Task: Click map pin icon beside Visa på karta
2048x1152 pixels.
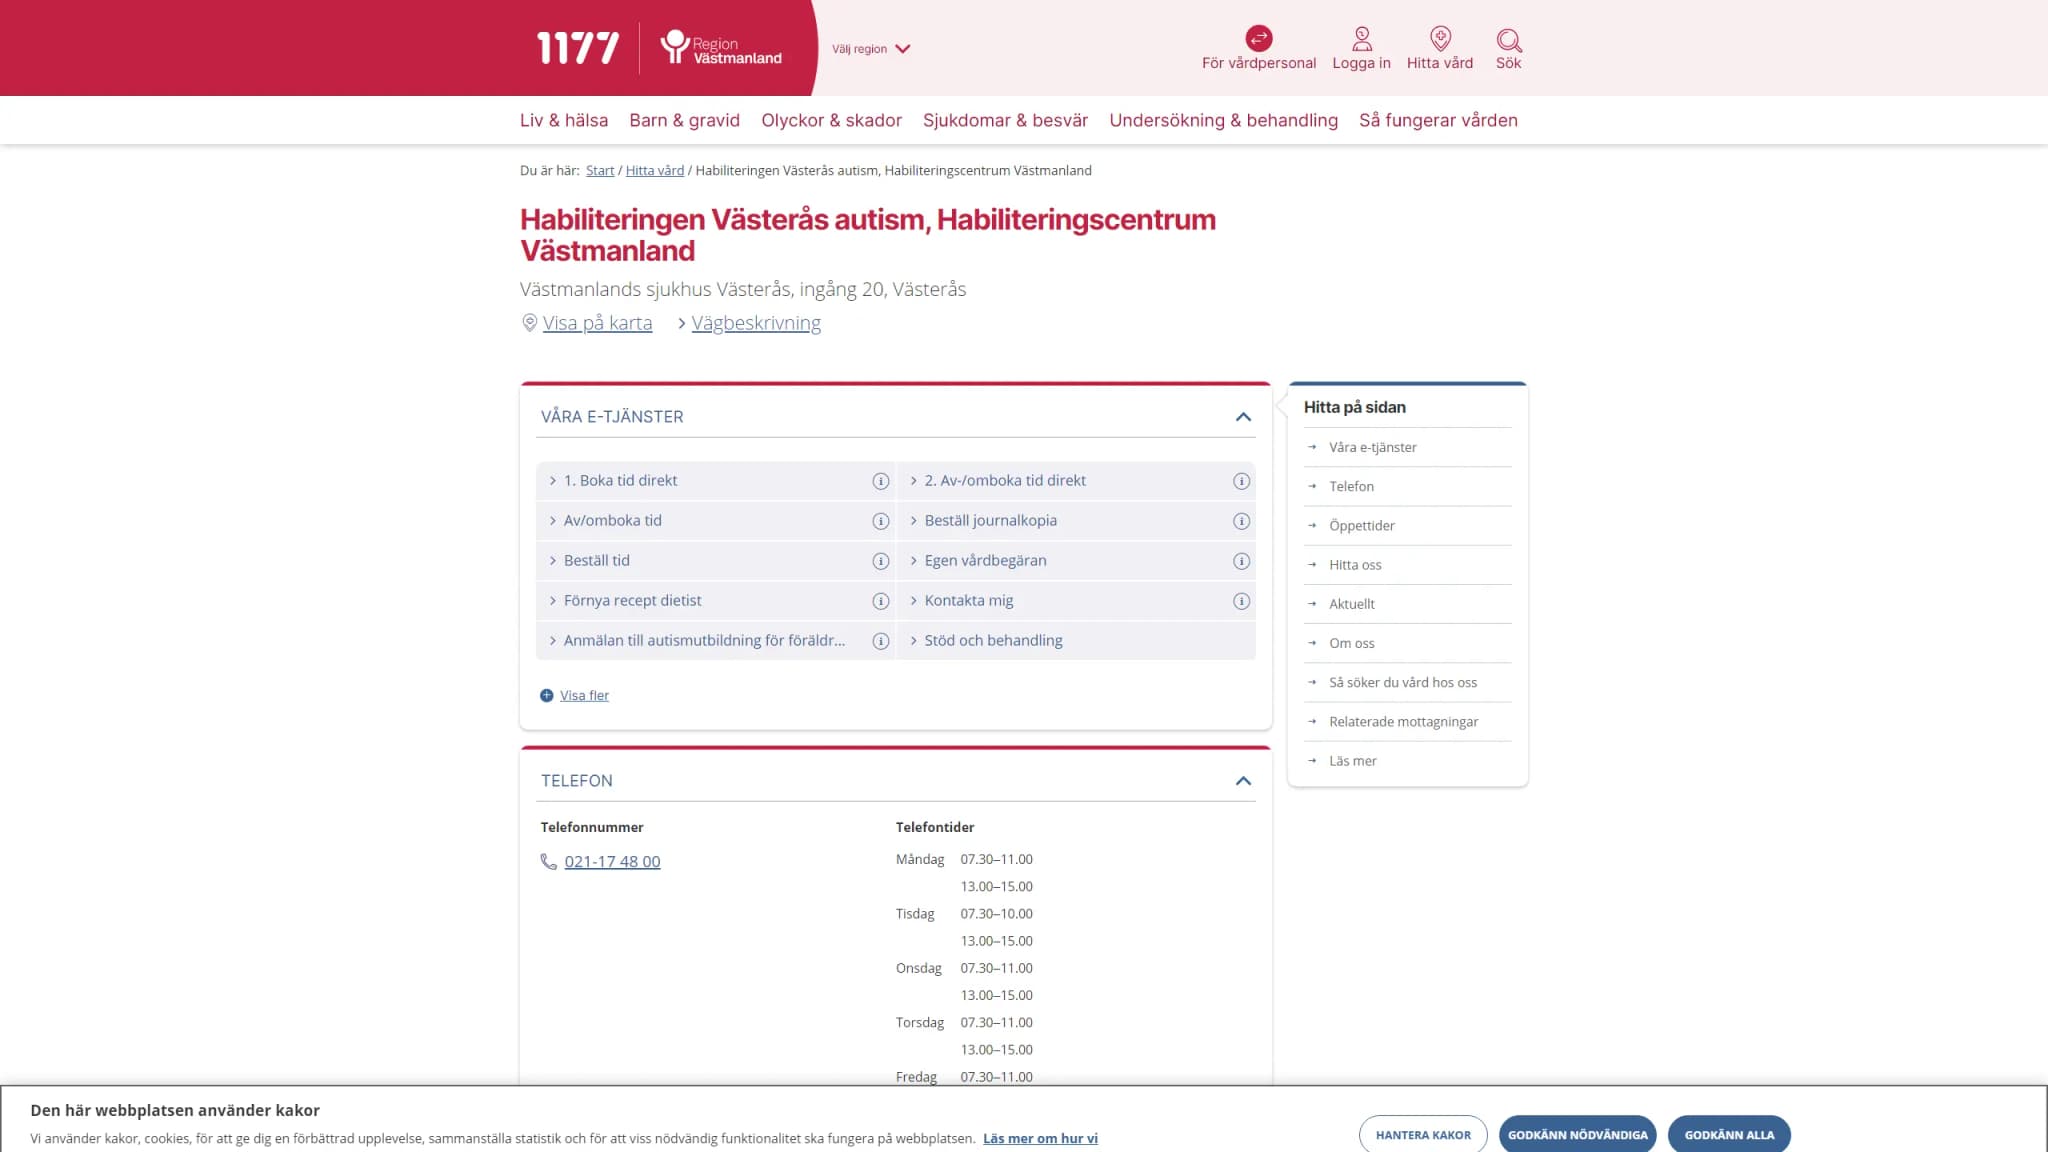Action: [x=530, y=323]
